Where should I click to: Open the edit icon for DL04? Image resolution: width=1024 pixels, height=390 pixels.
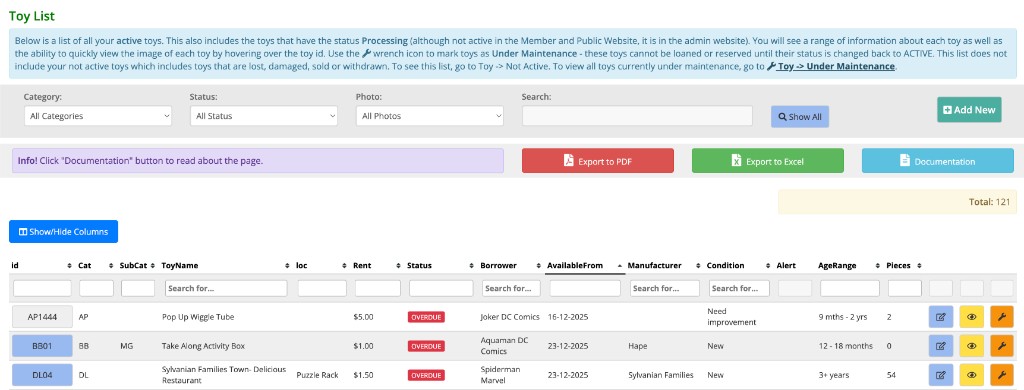pos(940,374)
